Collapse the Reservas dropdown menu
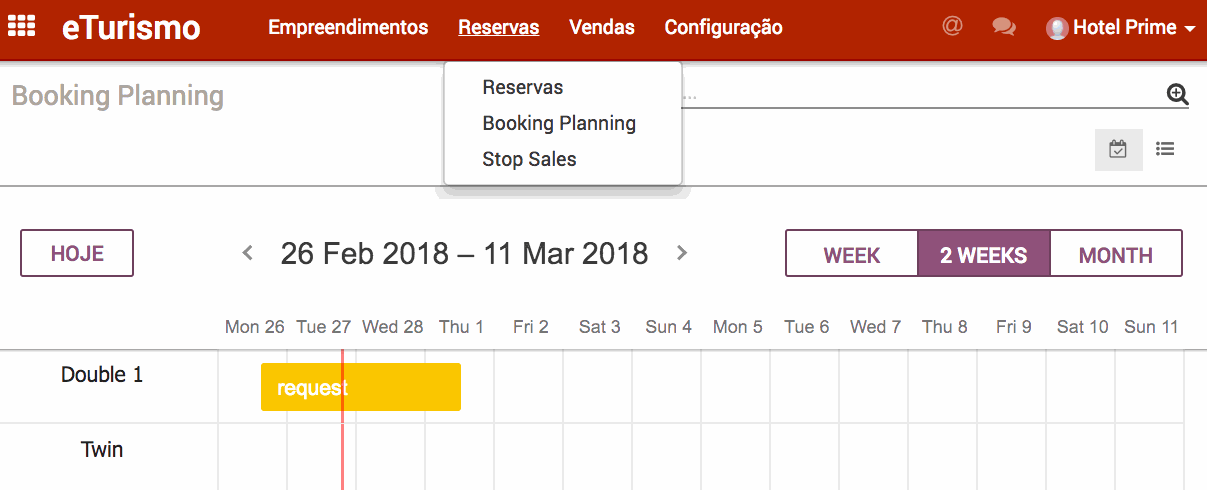Viewport: 1207px width, 490px height. click(498, 28)
